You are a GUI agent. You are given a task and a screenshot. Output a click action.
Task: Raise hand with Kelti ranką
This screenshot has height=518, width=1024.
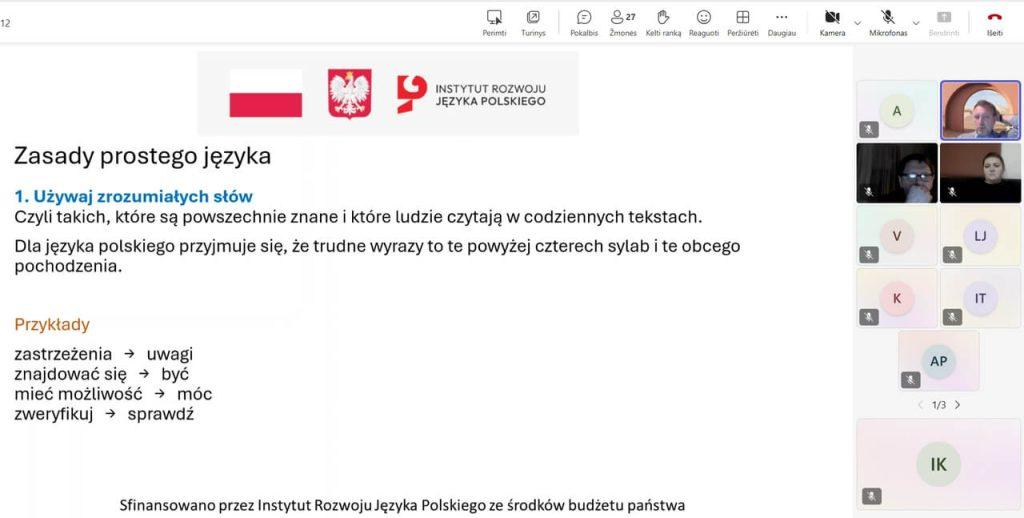pyautogui.click(x=663, y=18)
